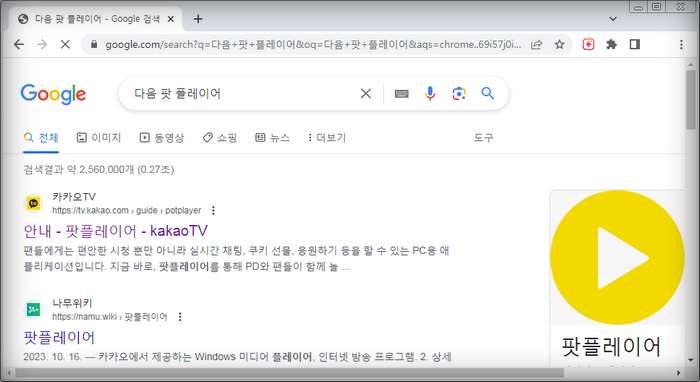
Task: Open the tab search dropdown
Action: click(x=613, y=19)
